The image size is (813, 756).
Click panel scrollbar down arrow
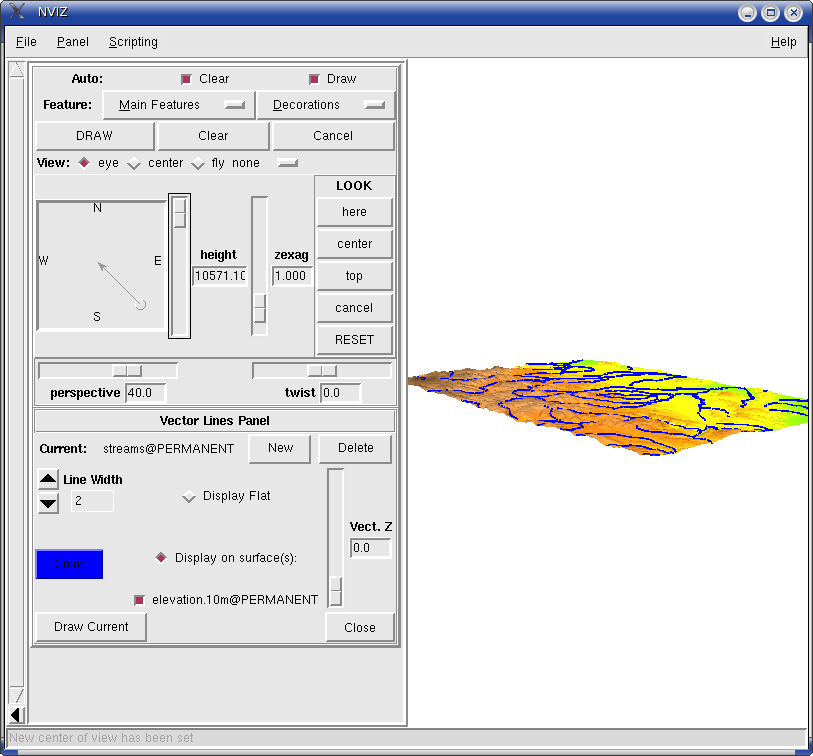point(17,695)
